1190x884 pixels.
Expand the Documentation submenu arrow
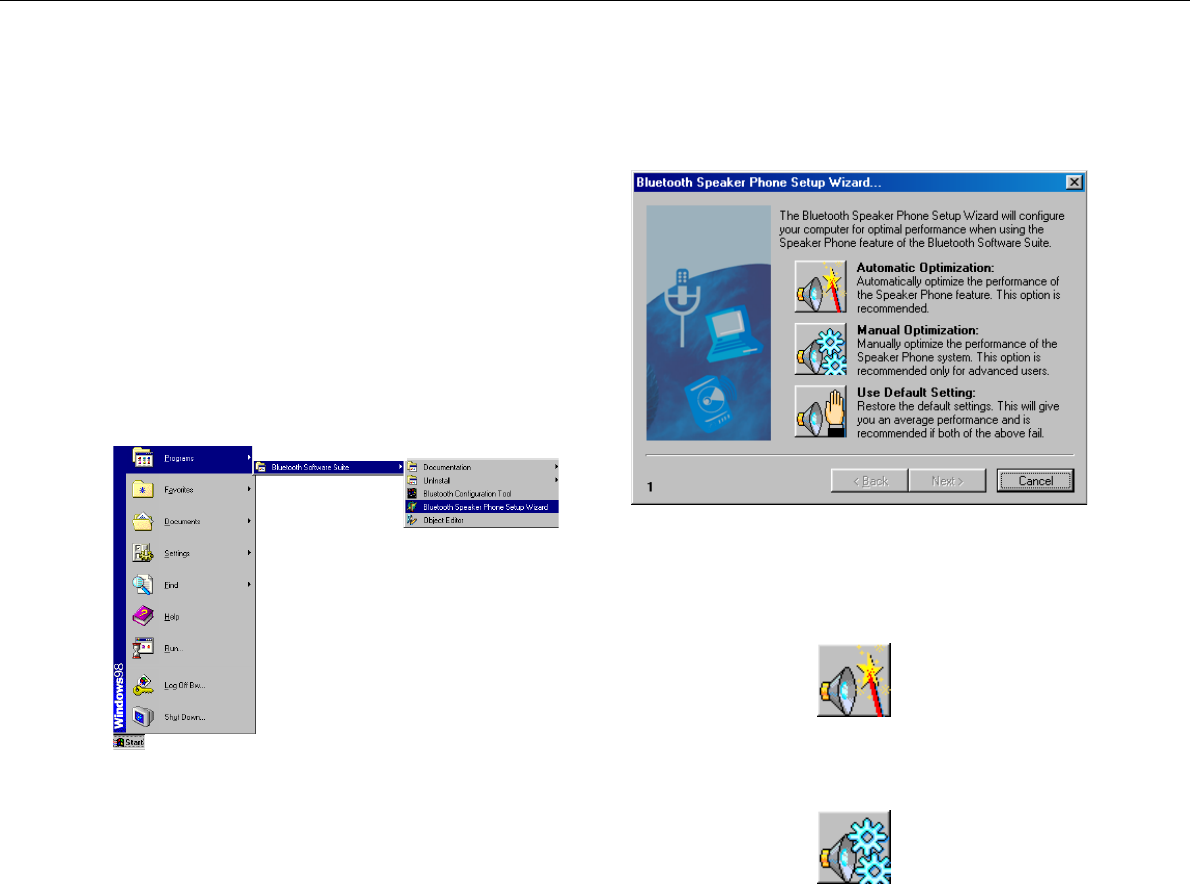(x=556, y=467)
